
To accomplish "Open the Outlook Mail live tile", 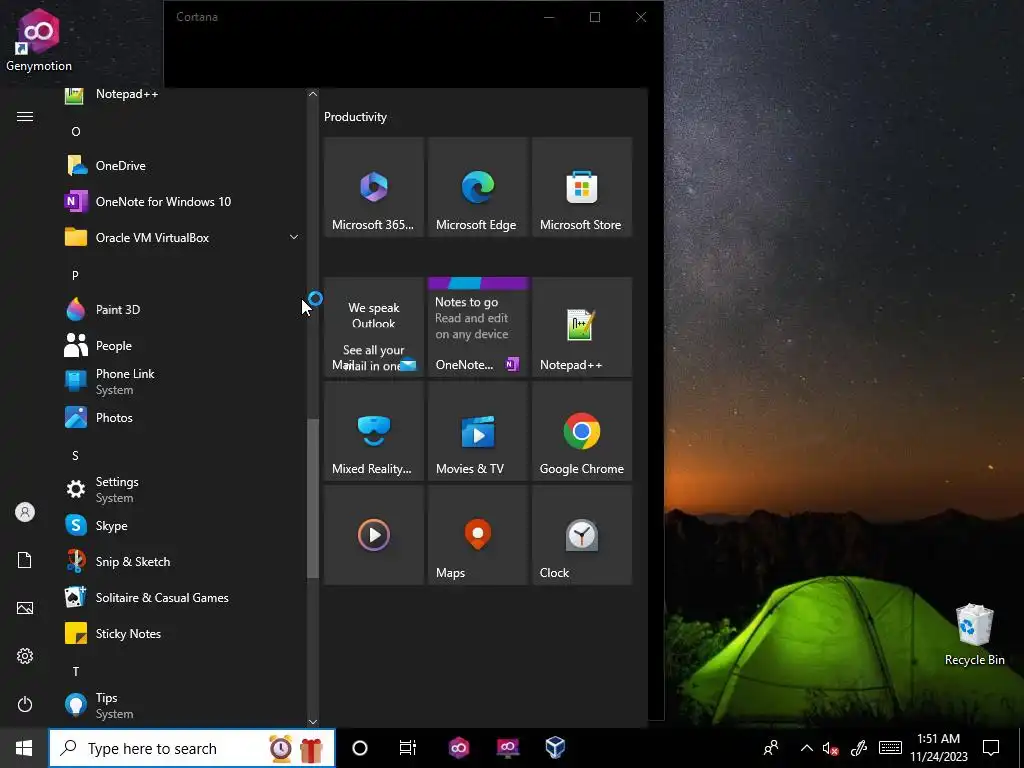I will point(374,327).
